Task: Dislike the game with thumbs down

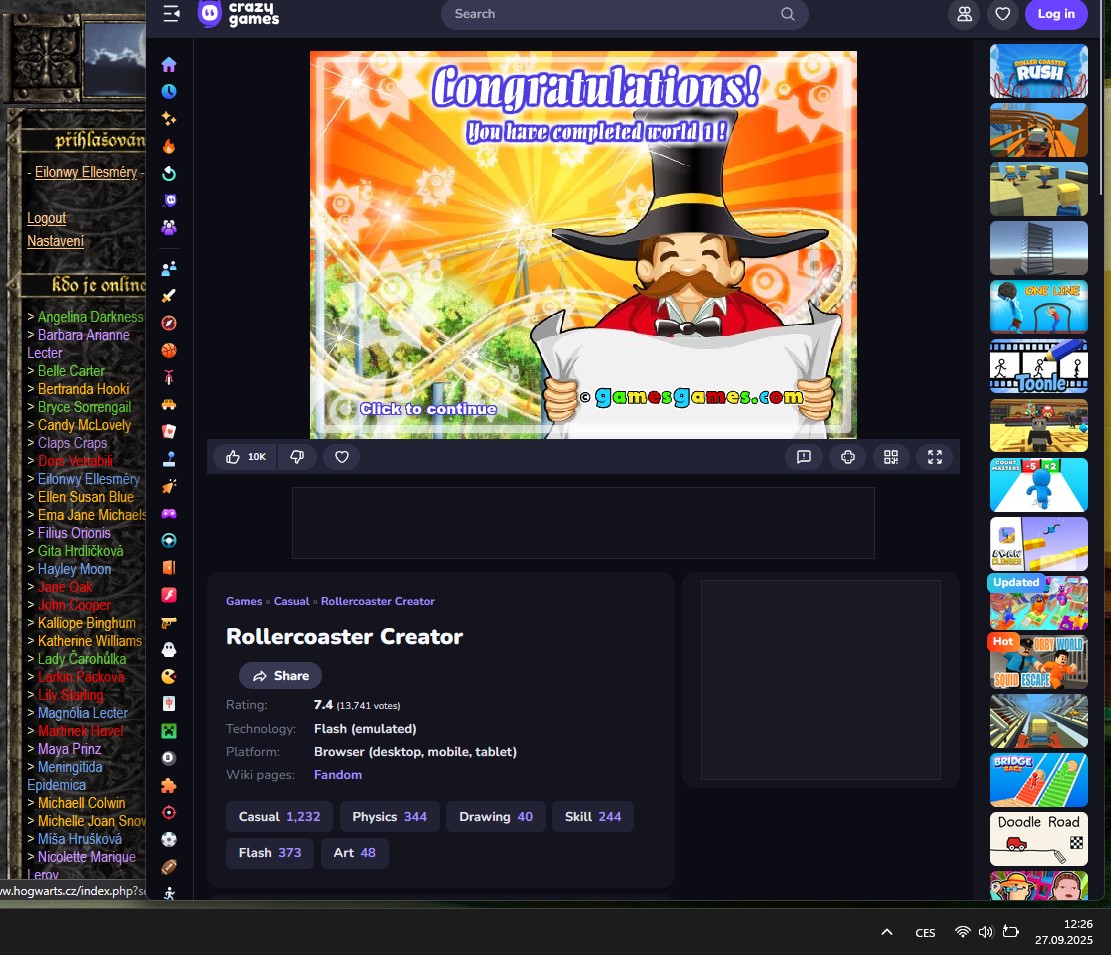Action: point(297,457)
